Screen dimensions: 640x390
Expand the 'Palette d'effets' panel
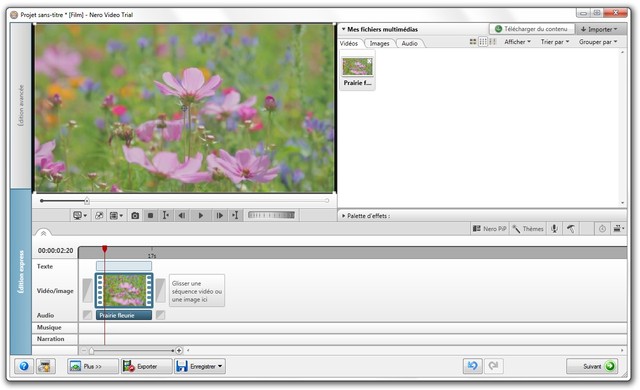344,216
